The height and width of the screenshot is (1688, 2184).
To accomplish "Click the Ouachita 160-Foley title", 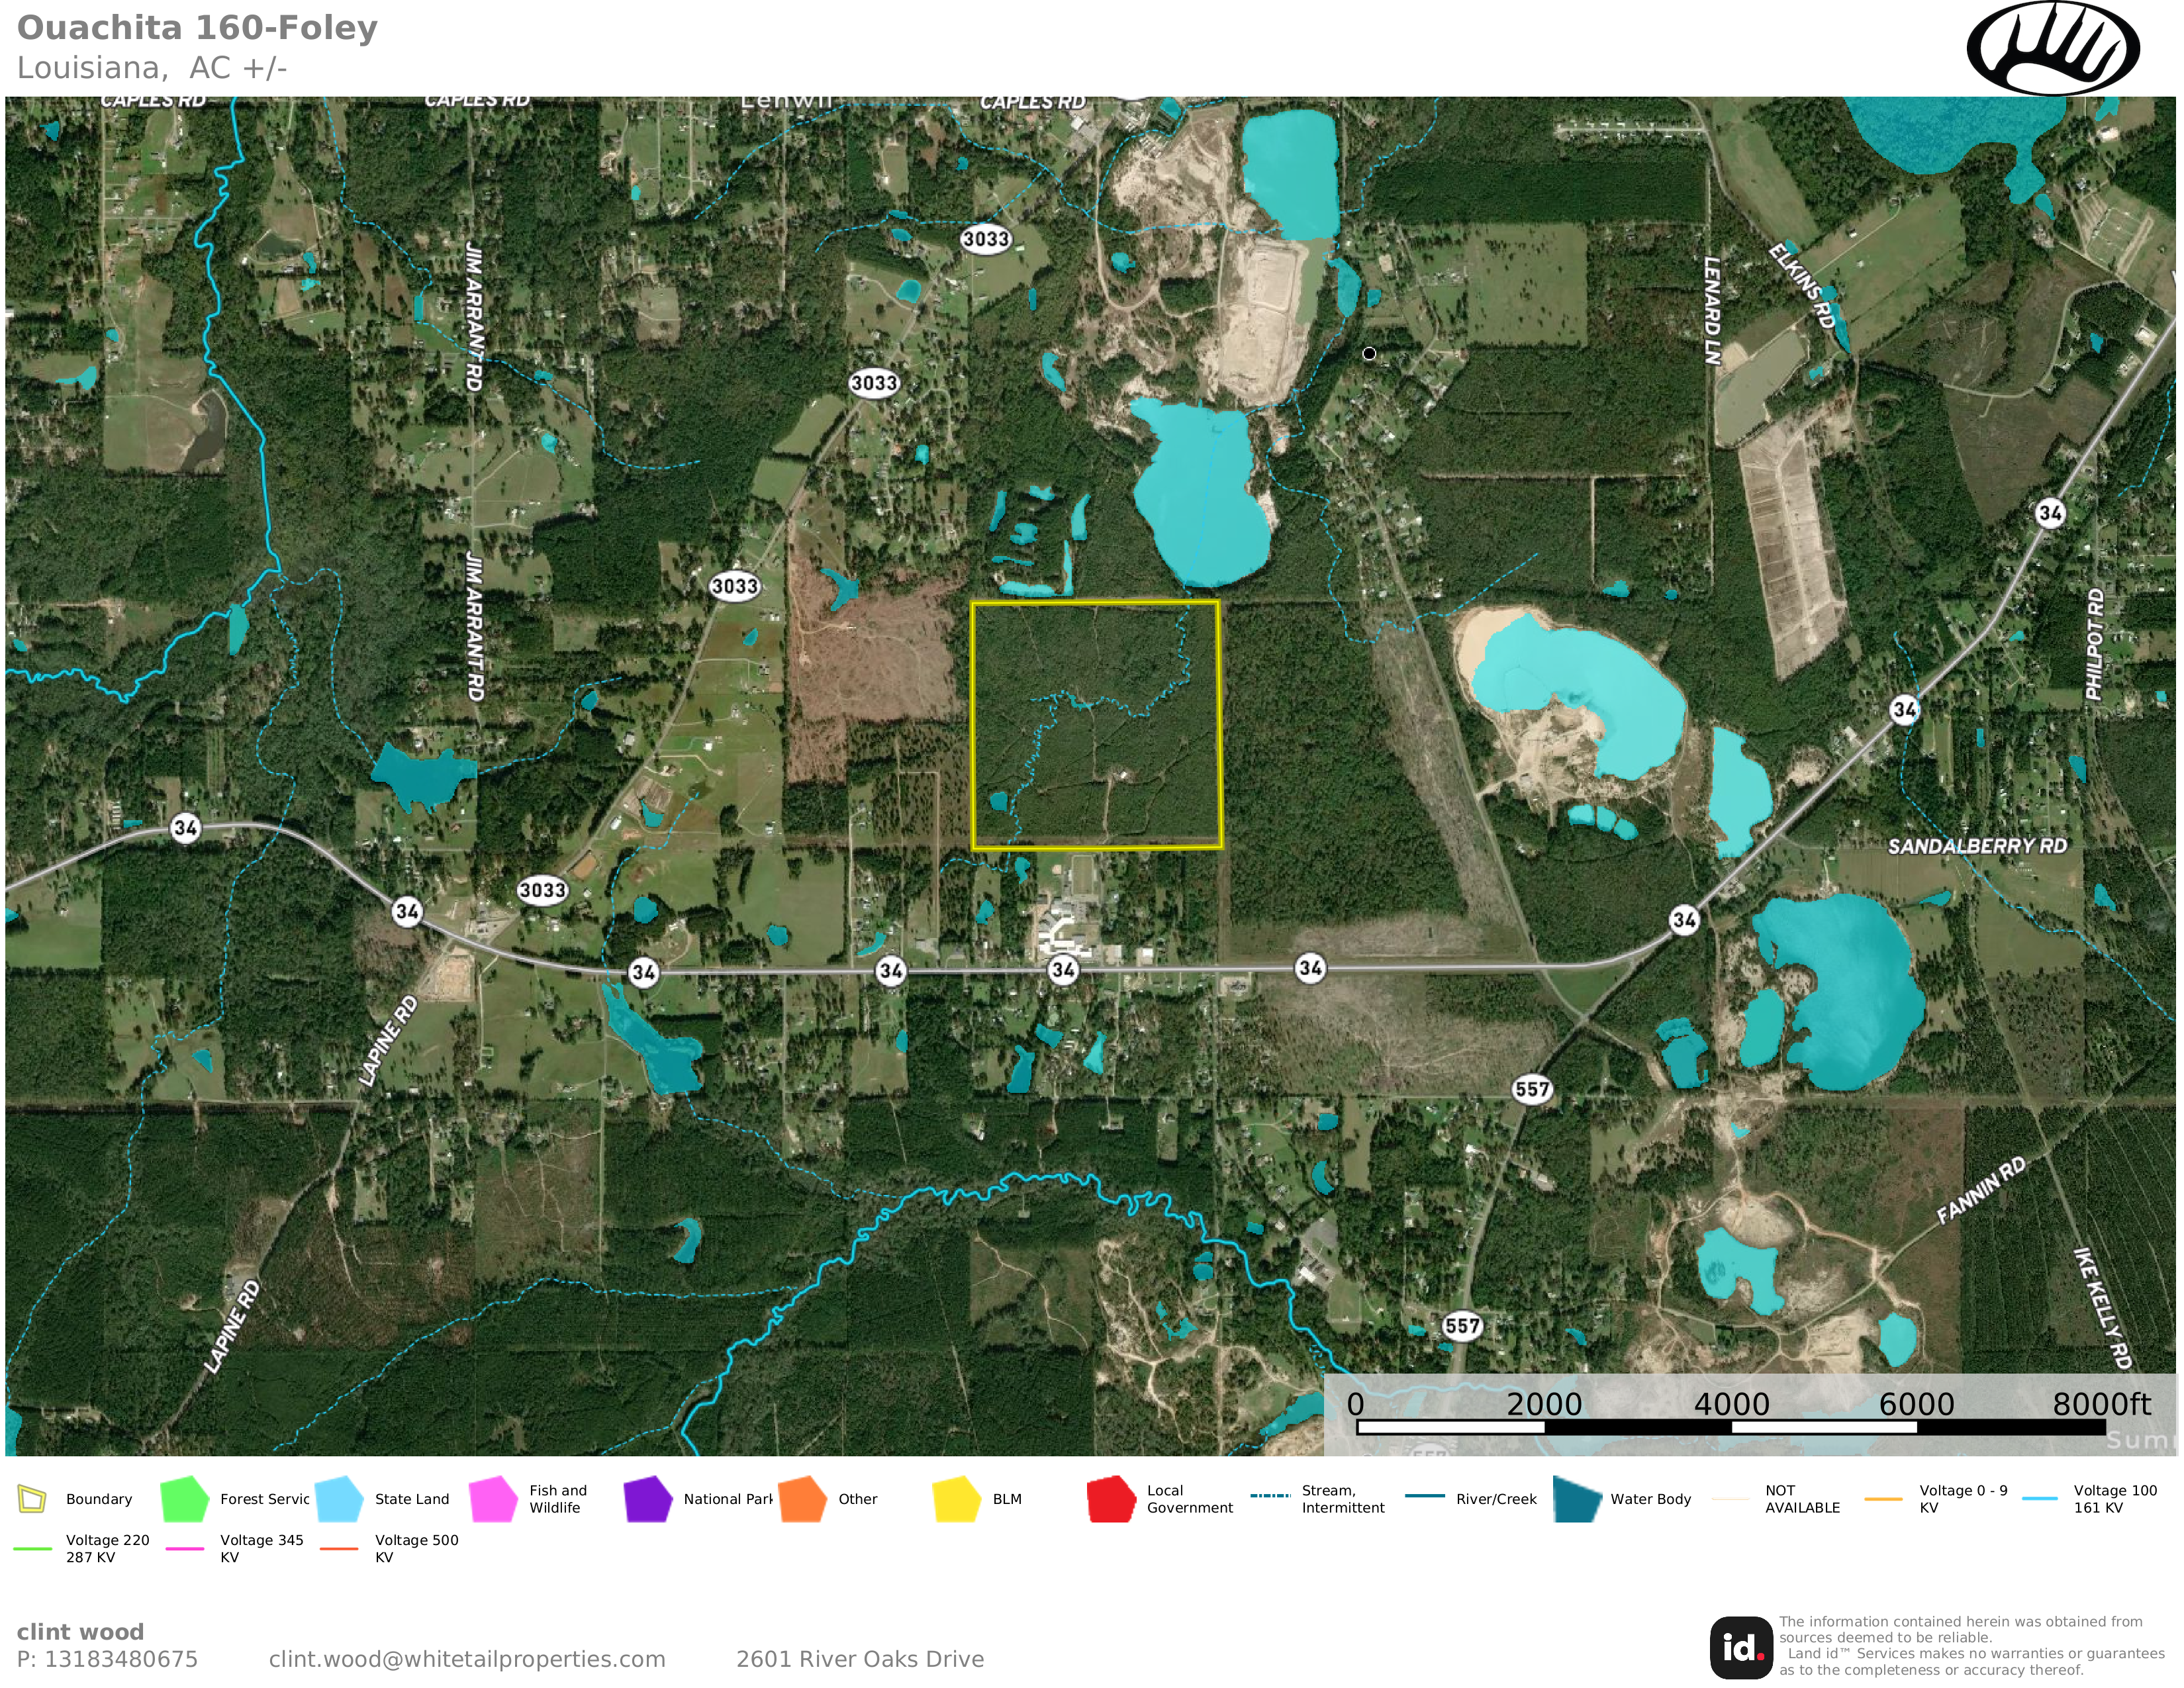I will click(197, 28).
